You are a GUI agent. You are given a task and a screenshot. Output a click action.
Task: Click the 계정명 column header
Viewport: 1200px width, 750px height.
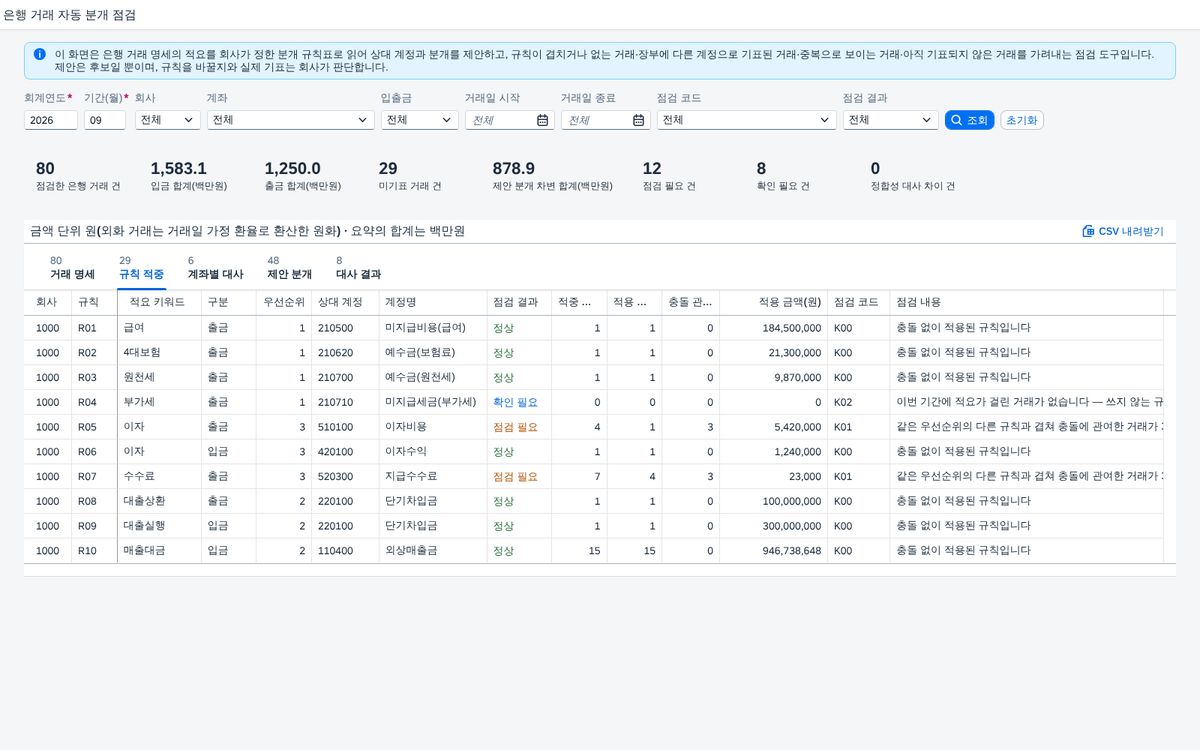point(433,302)
